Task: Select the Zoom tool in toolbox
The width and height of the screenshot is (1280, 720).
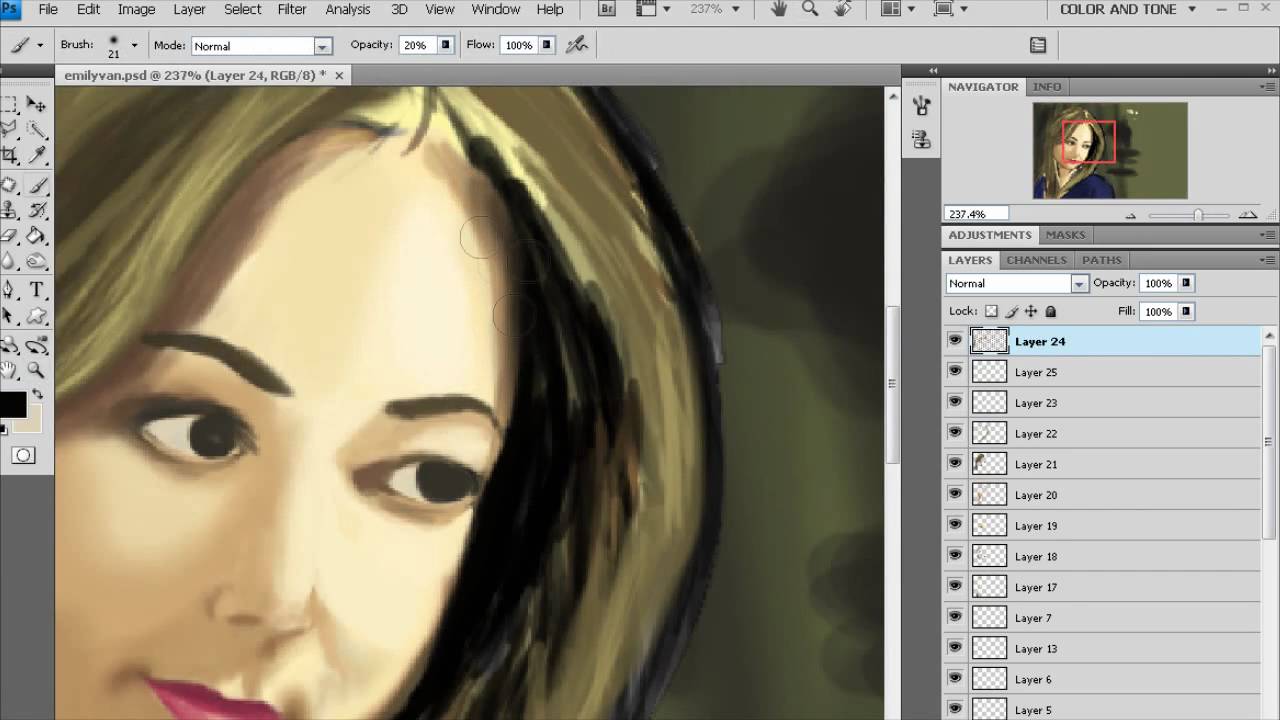Action: (x=37, y=370)
